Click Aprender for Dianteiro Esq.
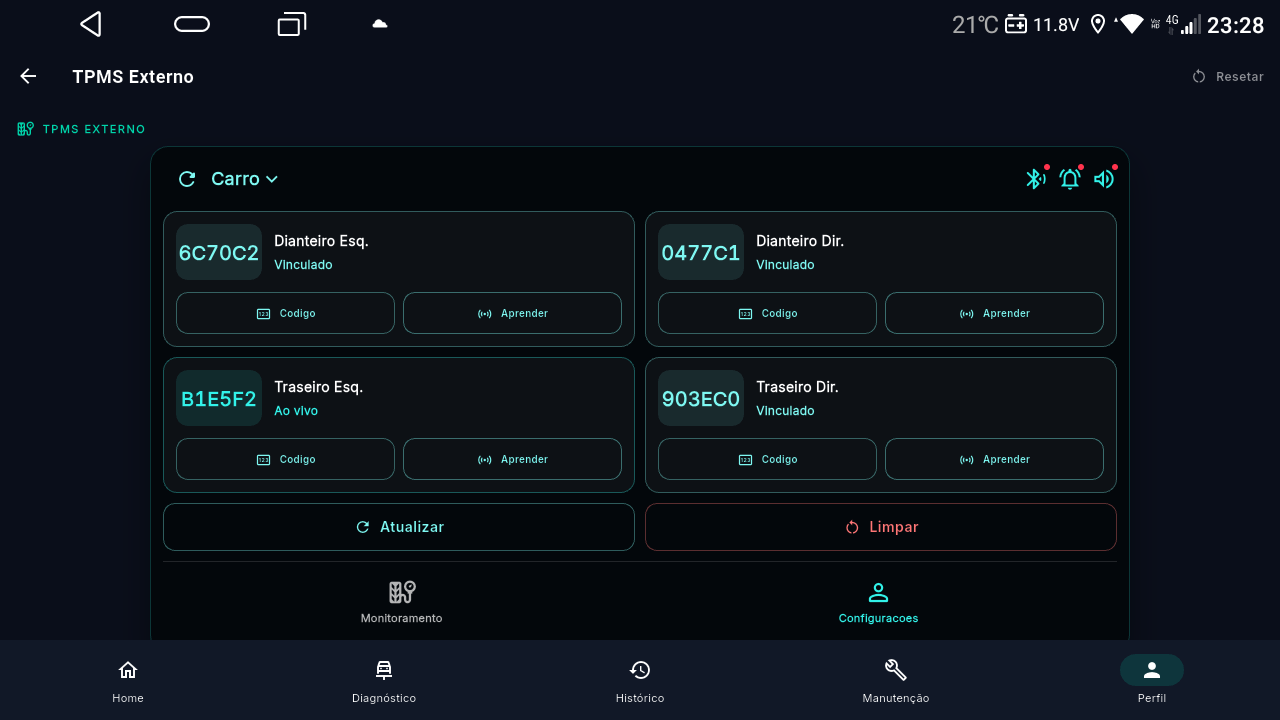This screenshot has height=720, width=1280. click(x=512, y=313)
